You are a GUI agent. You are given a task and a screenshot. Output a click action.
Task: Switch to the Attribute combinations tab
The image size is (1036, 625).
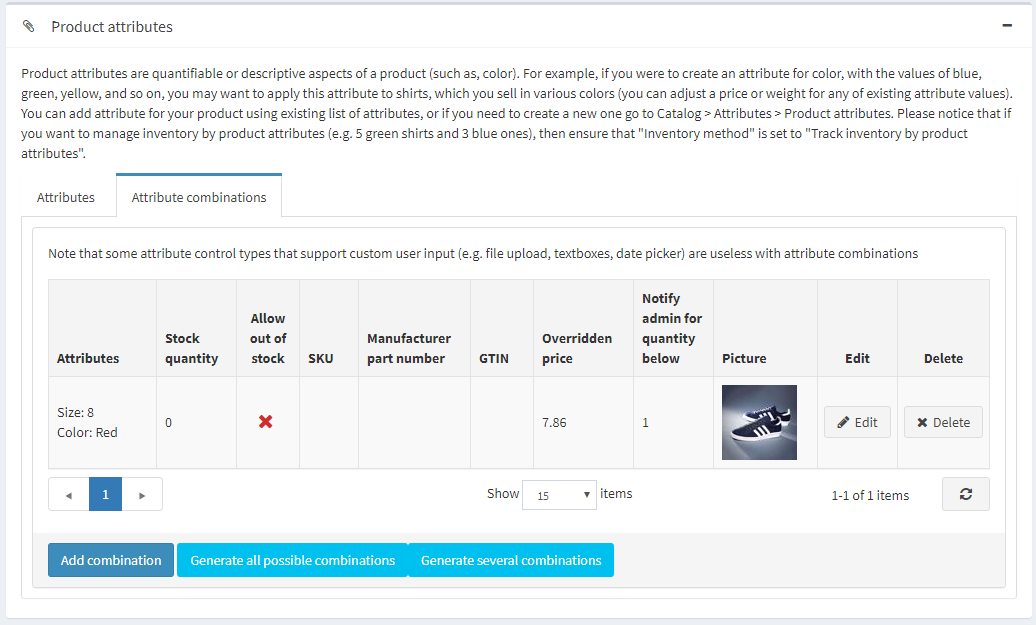[x=198, y=196]
